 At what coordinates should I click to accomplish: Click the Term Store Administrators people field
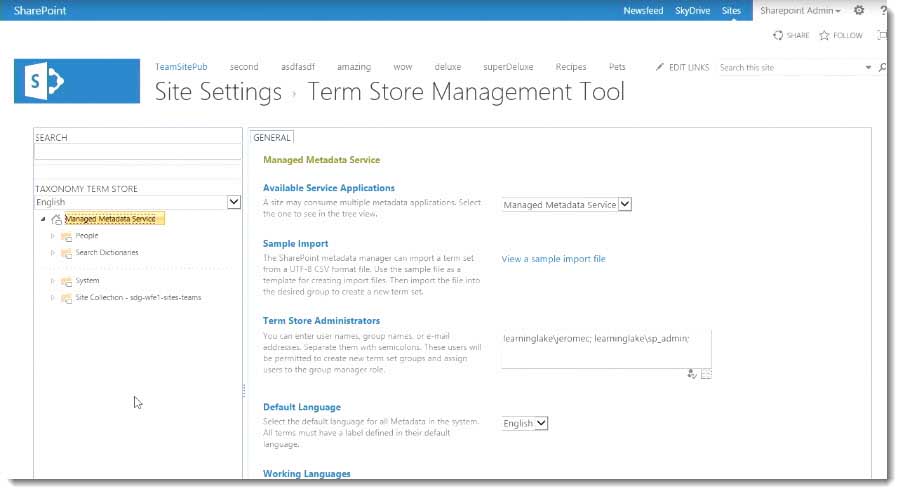(x=606, y=349)
